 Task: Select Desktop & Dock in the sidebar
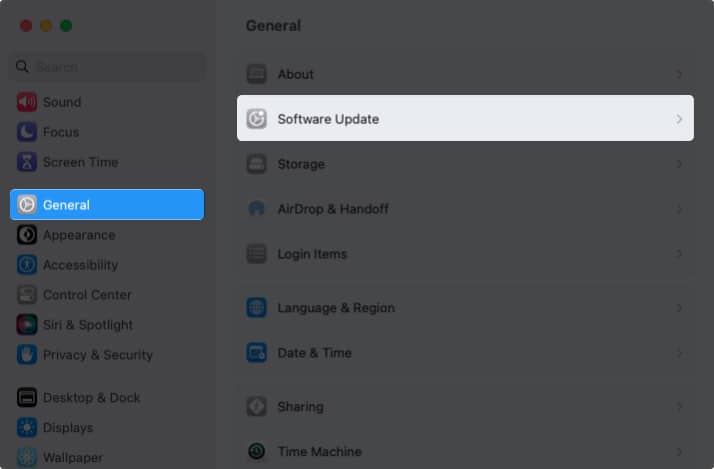[x=107, y=398]
